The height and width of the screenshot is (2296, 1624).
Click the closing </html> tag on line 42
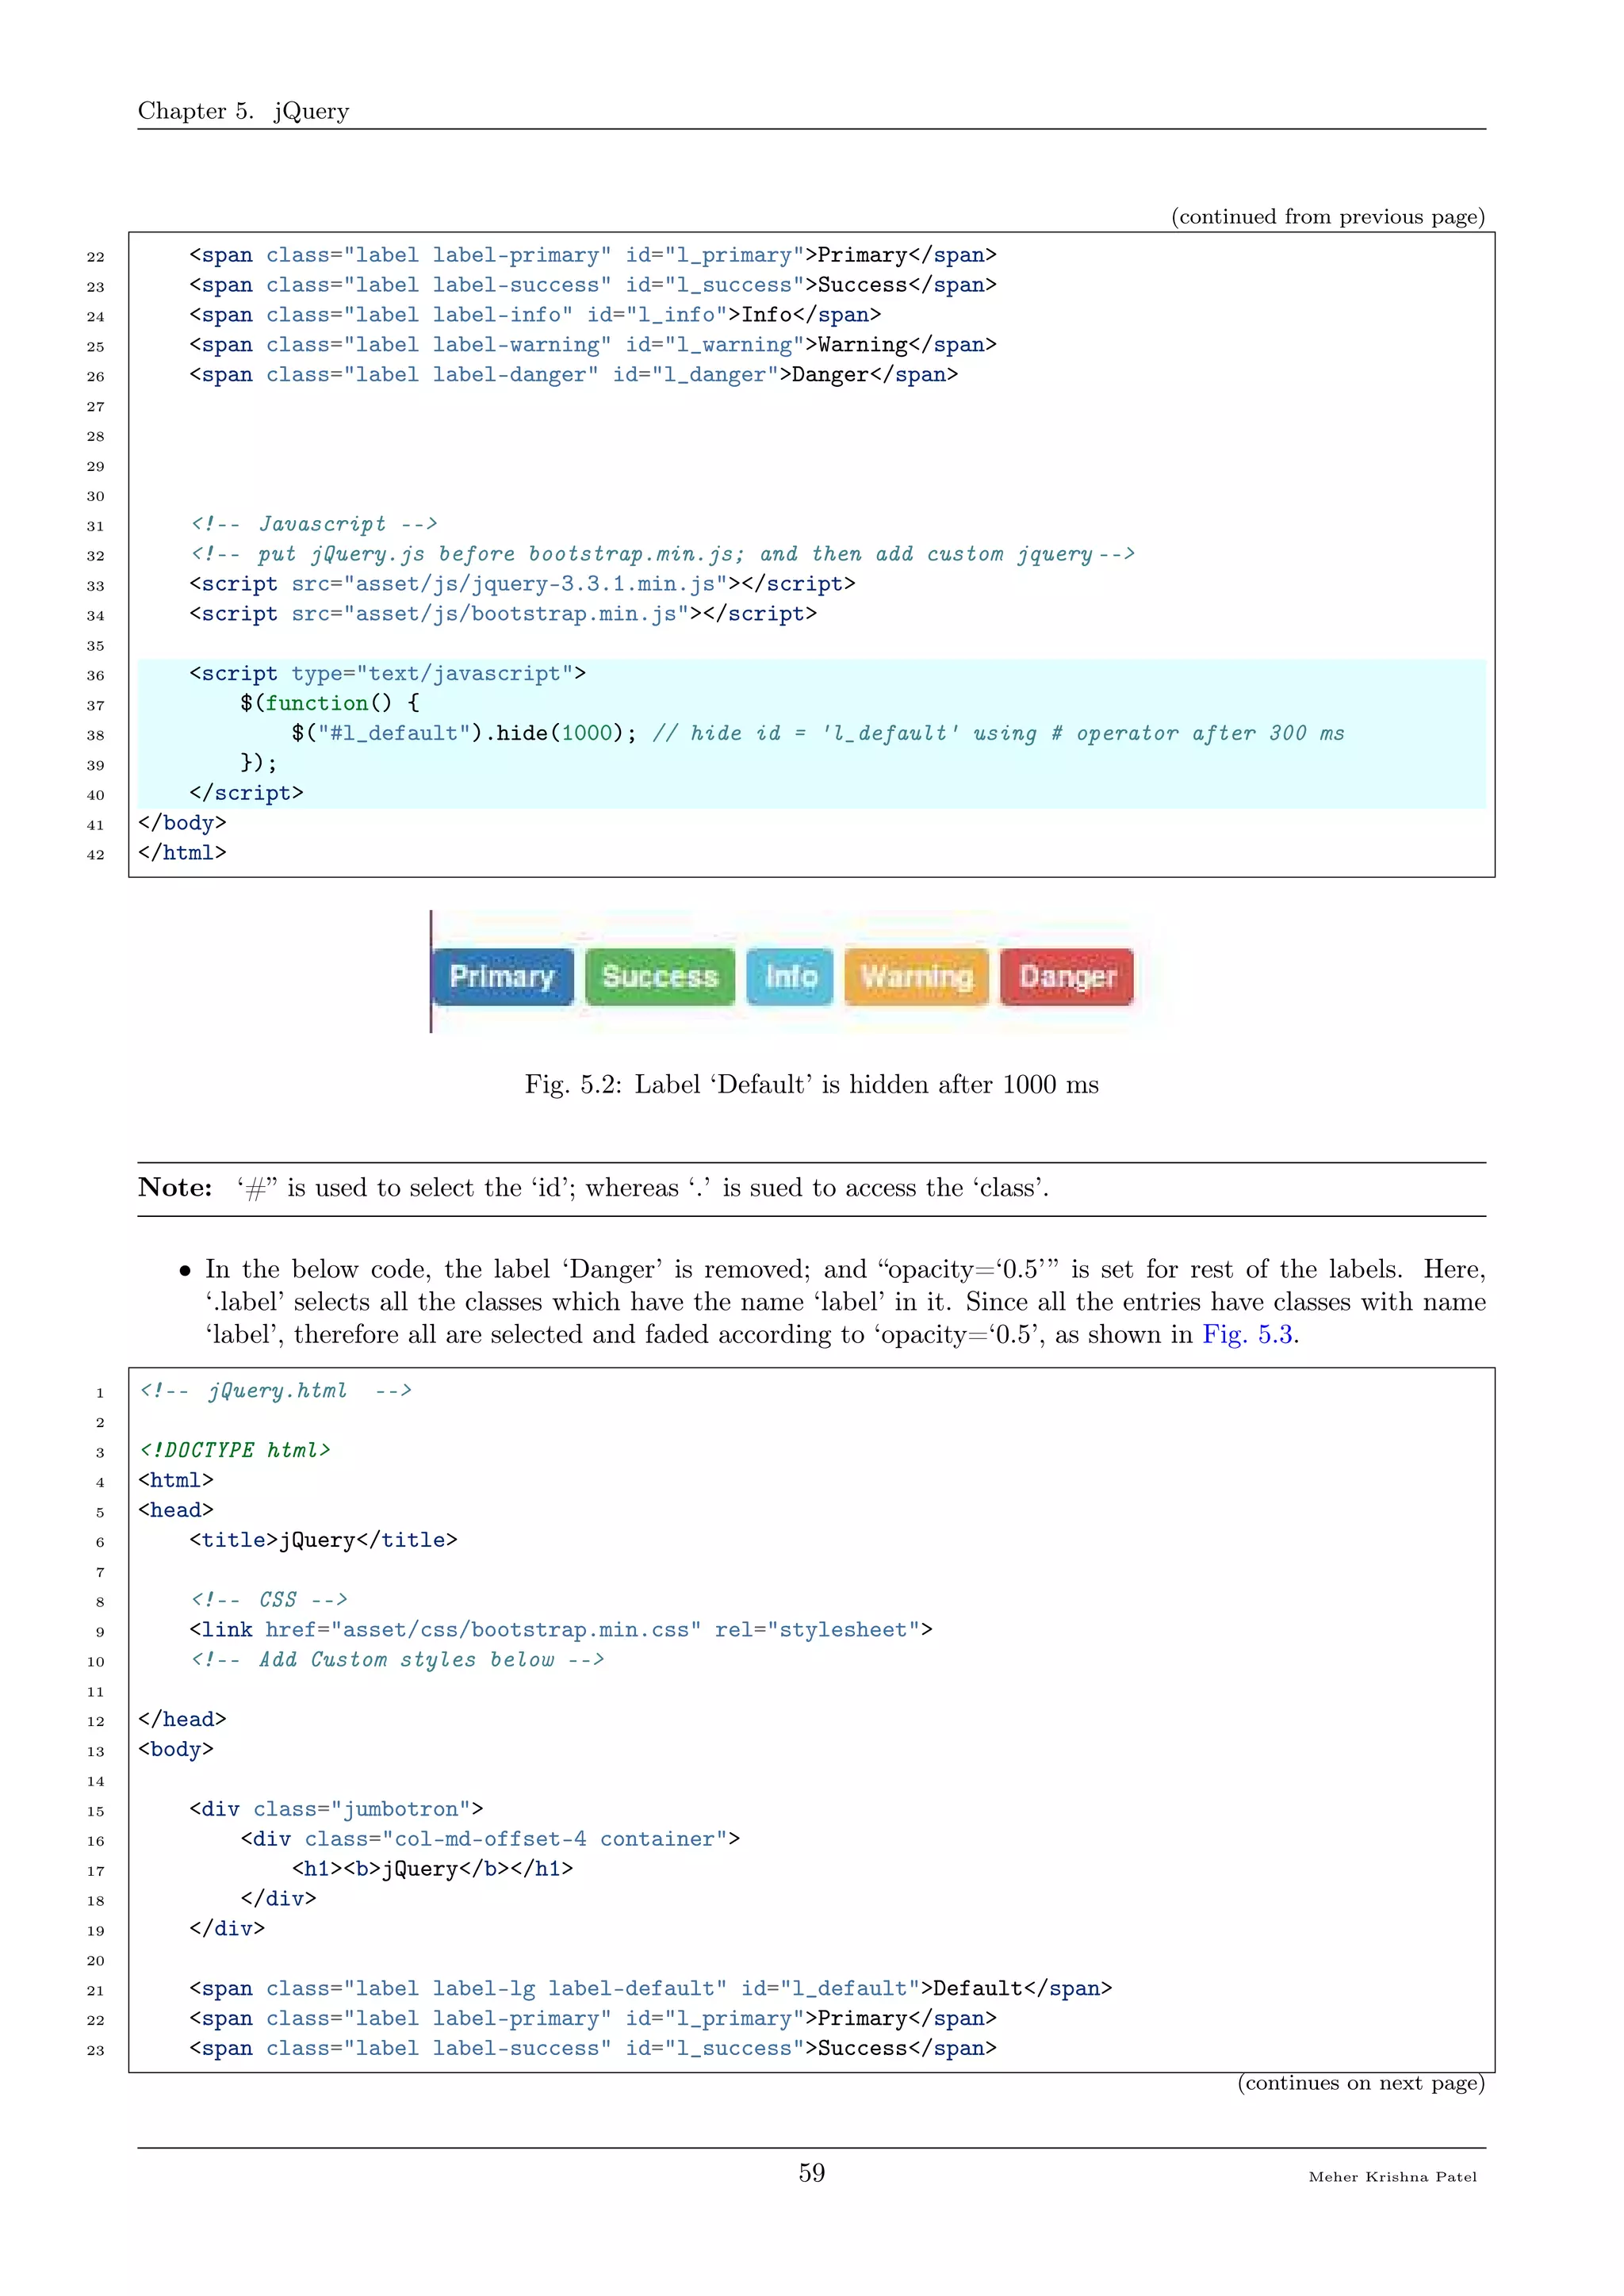182,853
